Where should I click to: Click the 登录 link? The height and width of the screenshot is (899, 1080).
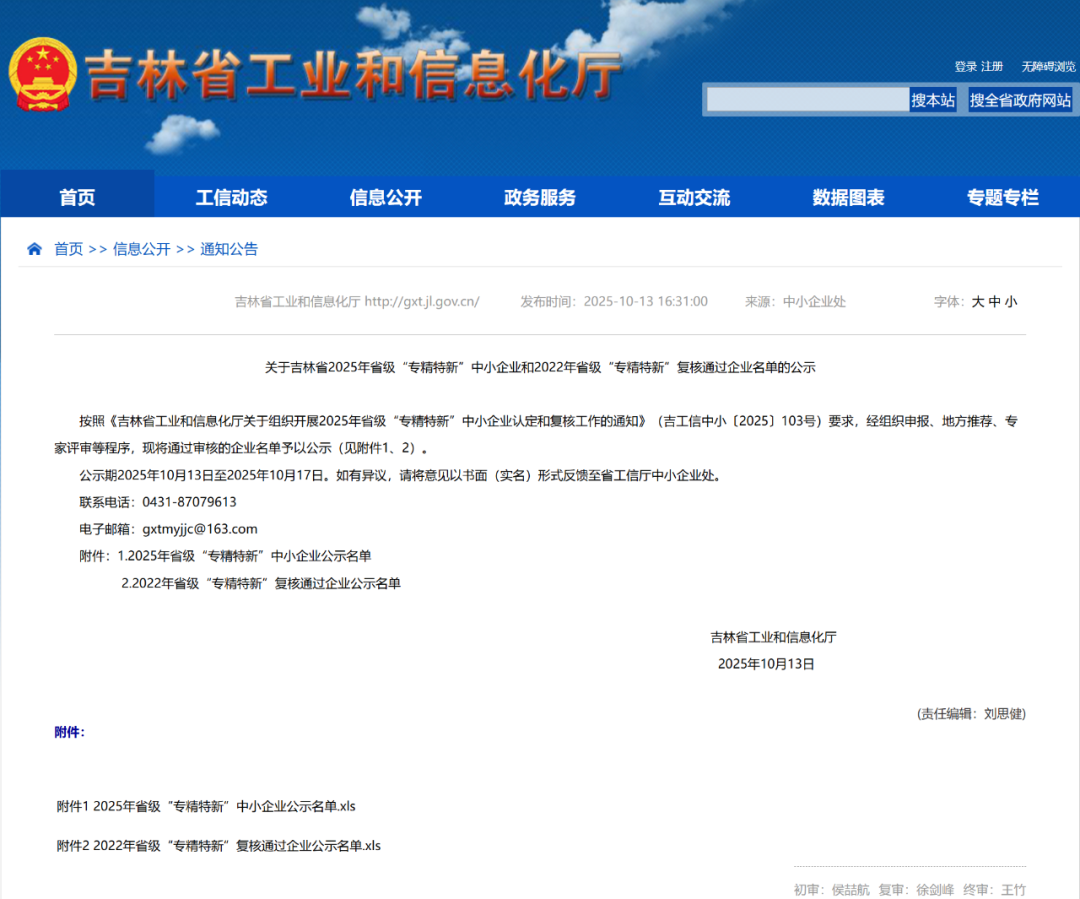point(965,67)
